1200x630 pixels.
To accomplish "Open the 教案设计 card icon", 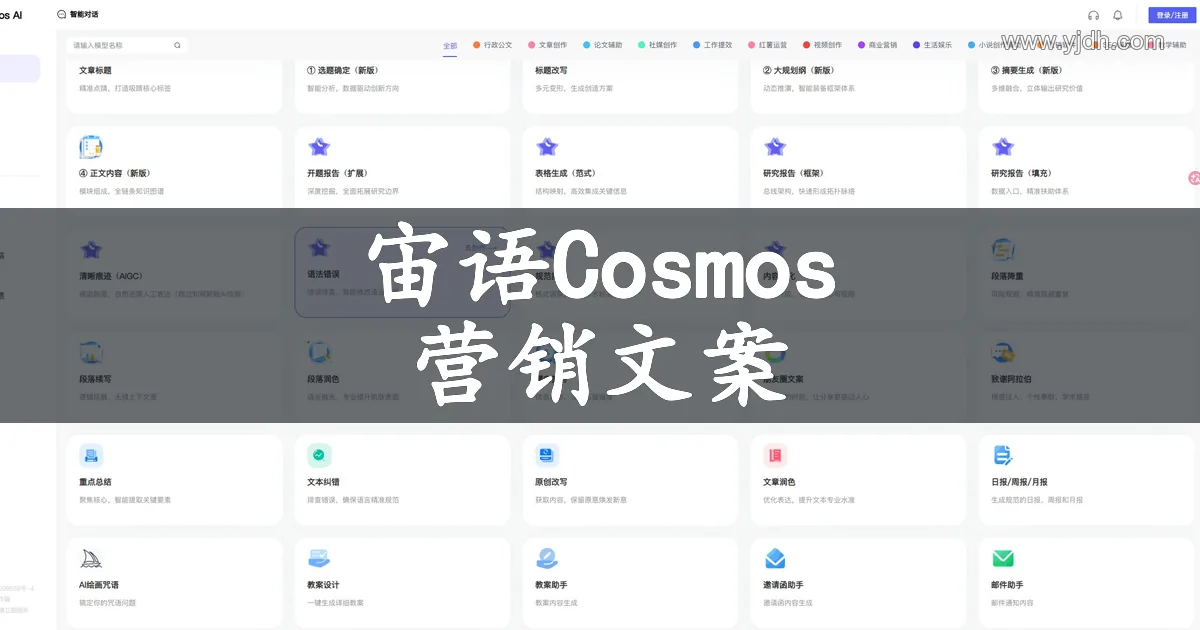I will tap(319, 558).
